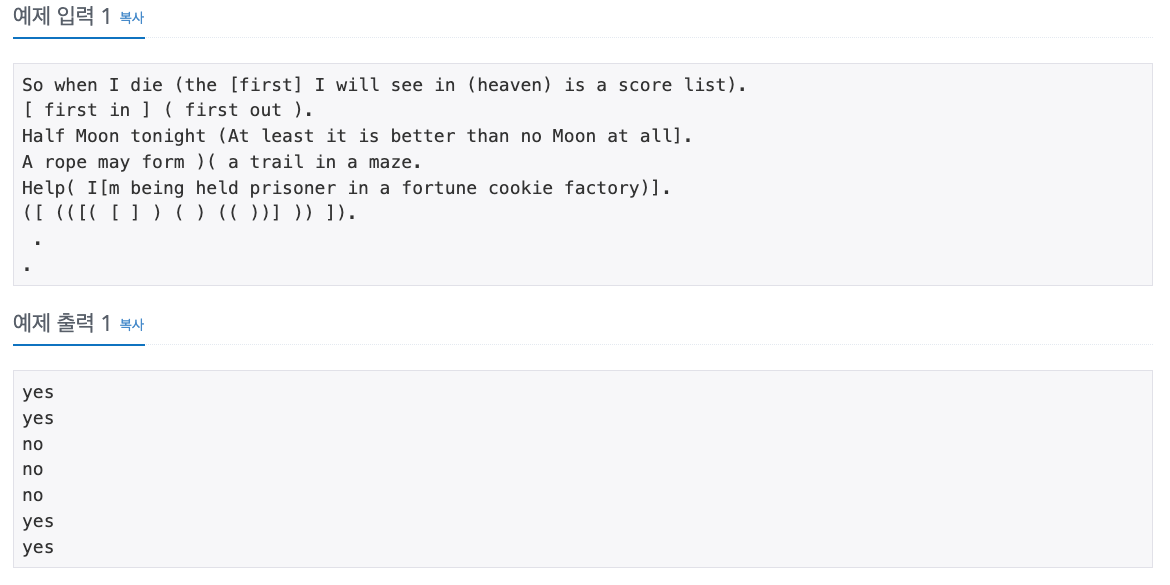Viewport: 1170px width, 585px height.
Task: Click the "[first]" token in the first line
Action: (265, 84)
